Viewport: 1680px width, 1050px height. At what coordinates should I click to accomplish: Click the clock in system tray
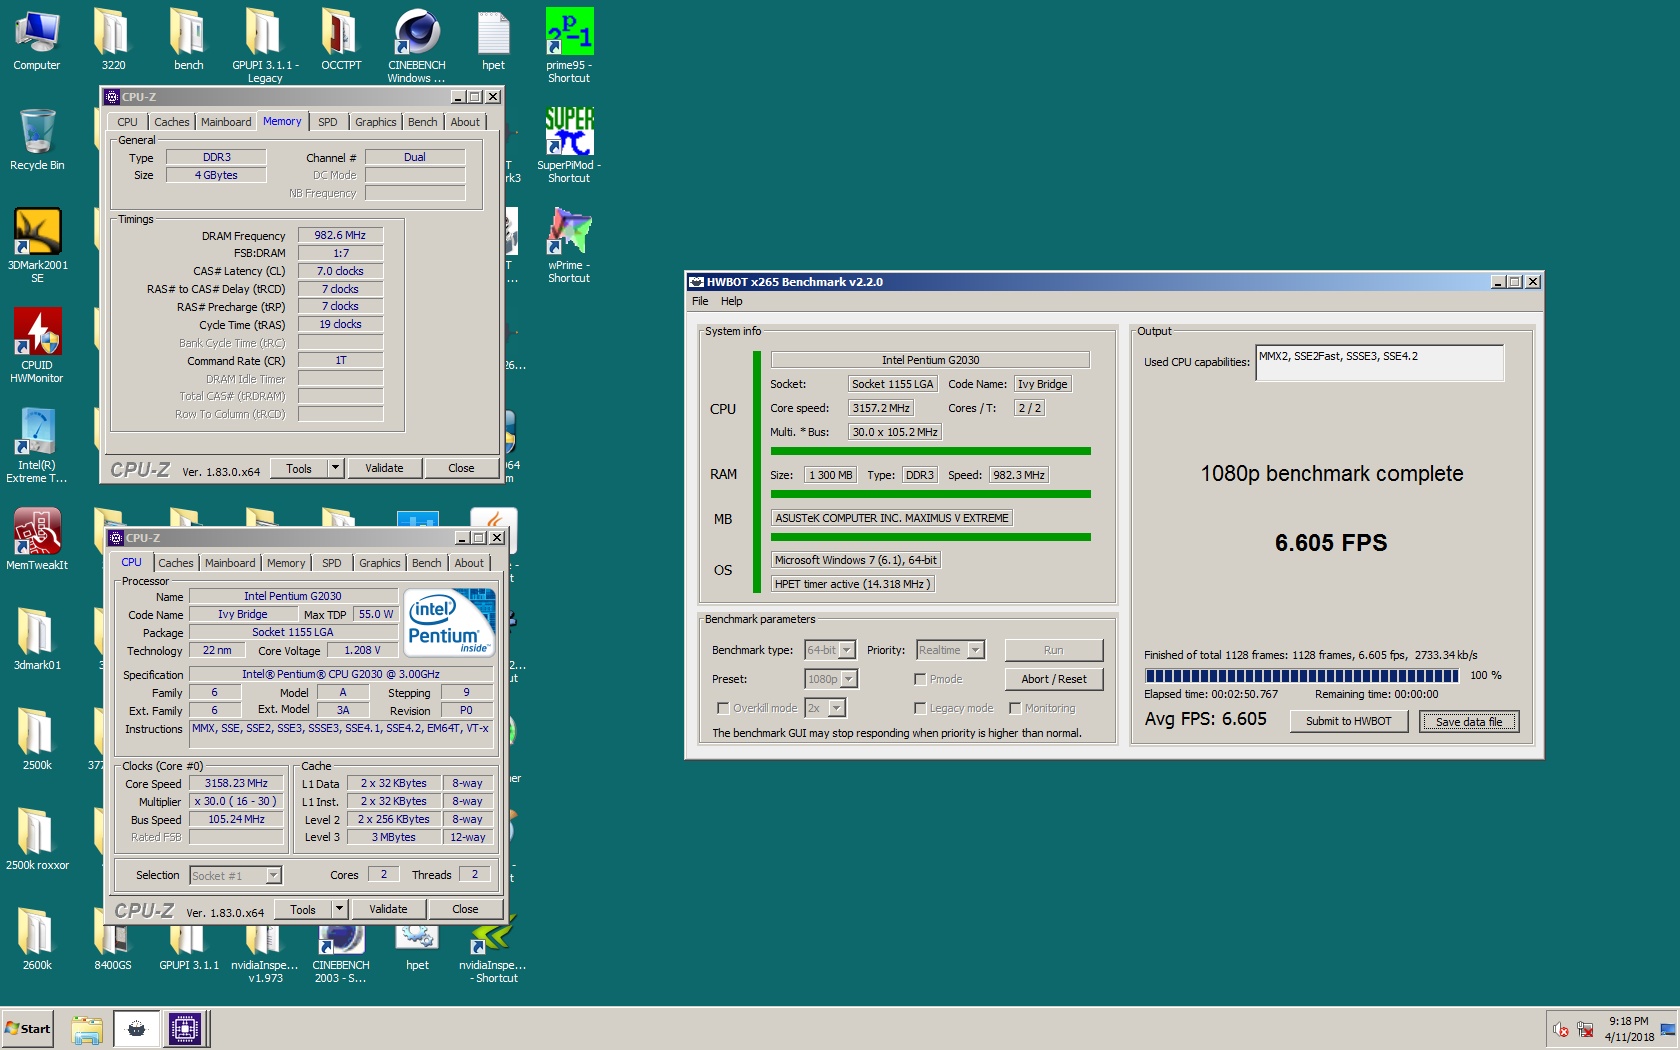click(1629, 1029)
